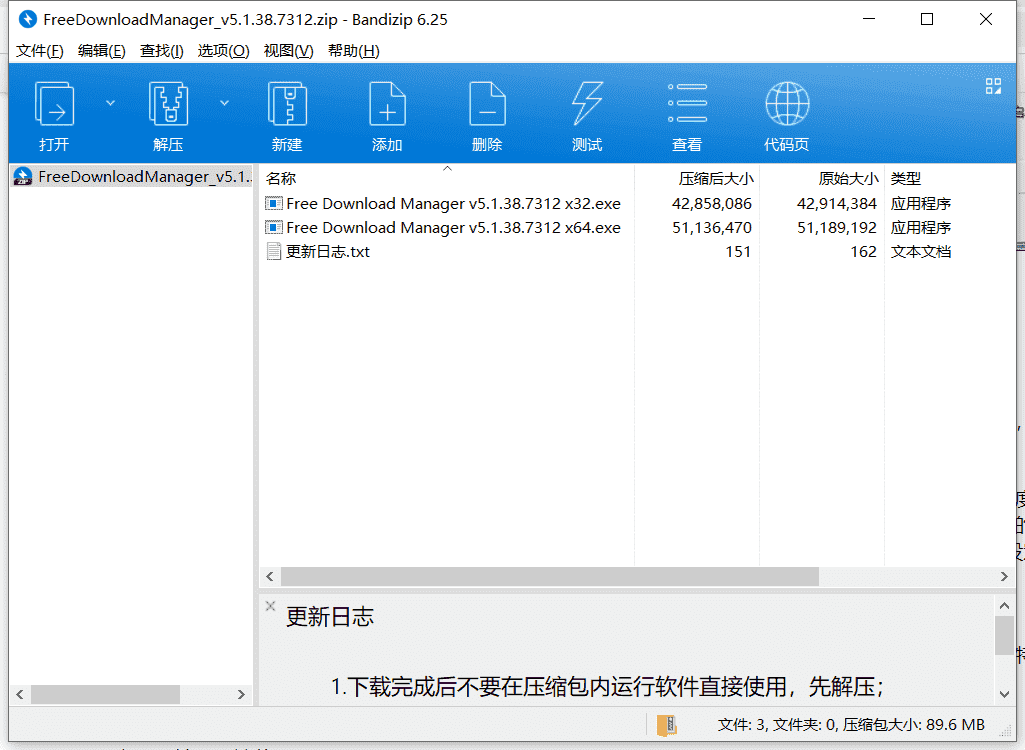The width and height of the screenshot is (1025, 750).
Task: Minimize the Bandizip window
Action: tap(869, 20)
